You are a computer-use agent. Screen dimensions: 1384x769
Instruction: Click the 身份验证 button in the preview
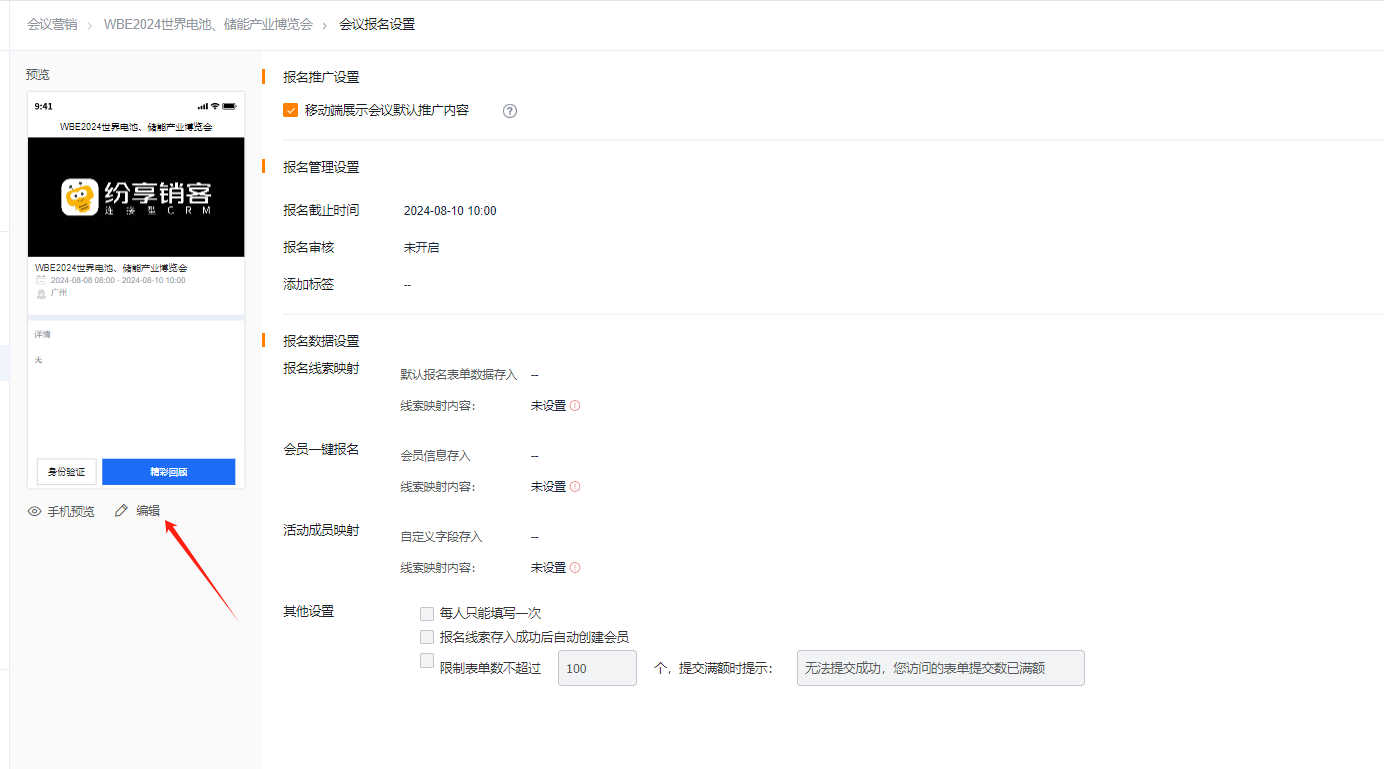[66, 472]
